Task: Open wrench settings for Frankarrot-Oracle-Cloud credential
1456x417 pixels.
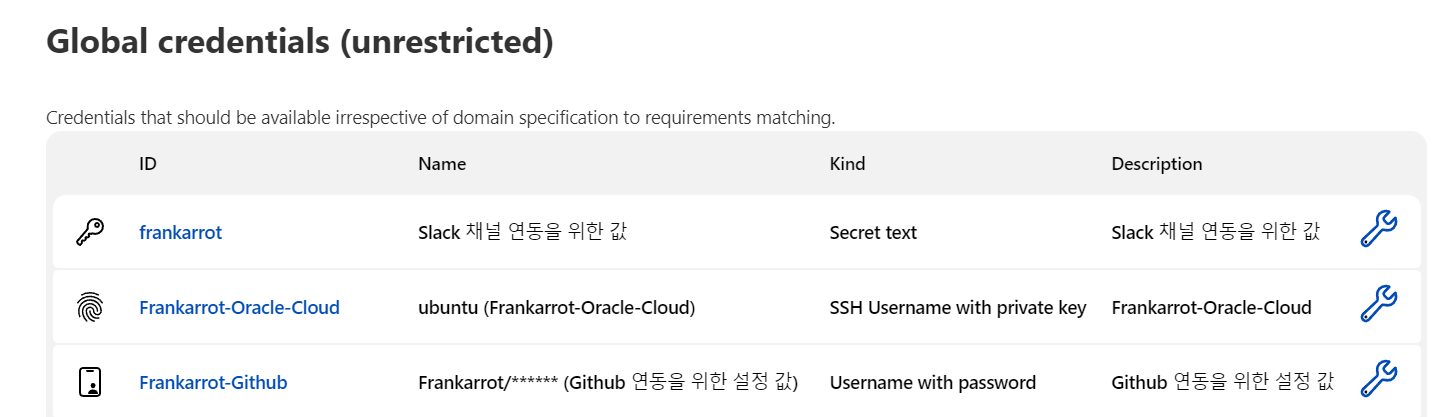Action: tap(1378, 304)
